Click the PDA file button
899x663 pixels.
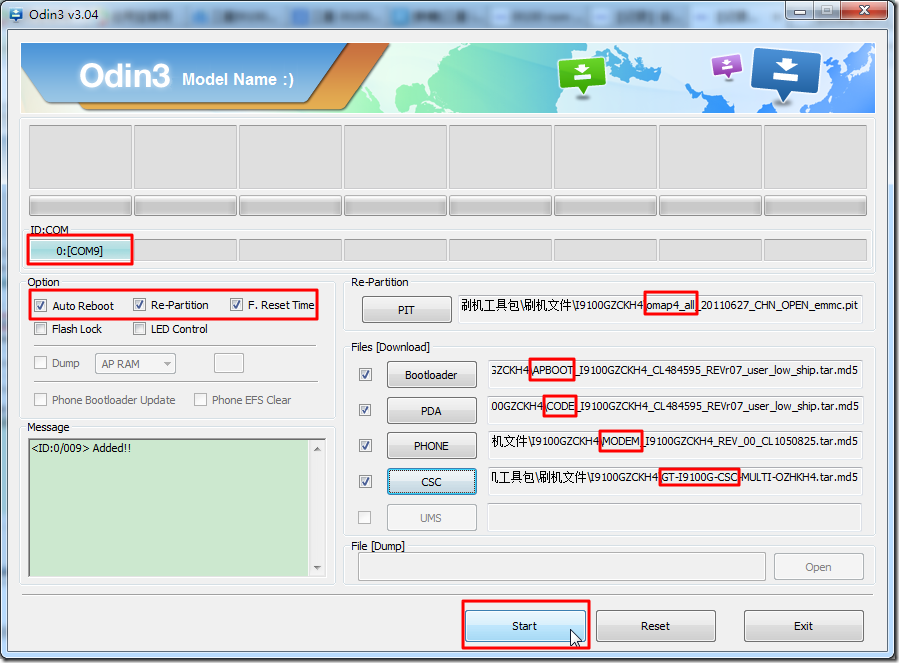coord(432,411)
